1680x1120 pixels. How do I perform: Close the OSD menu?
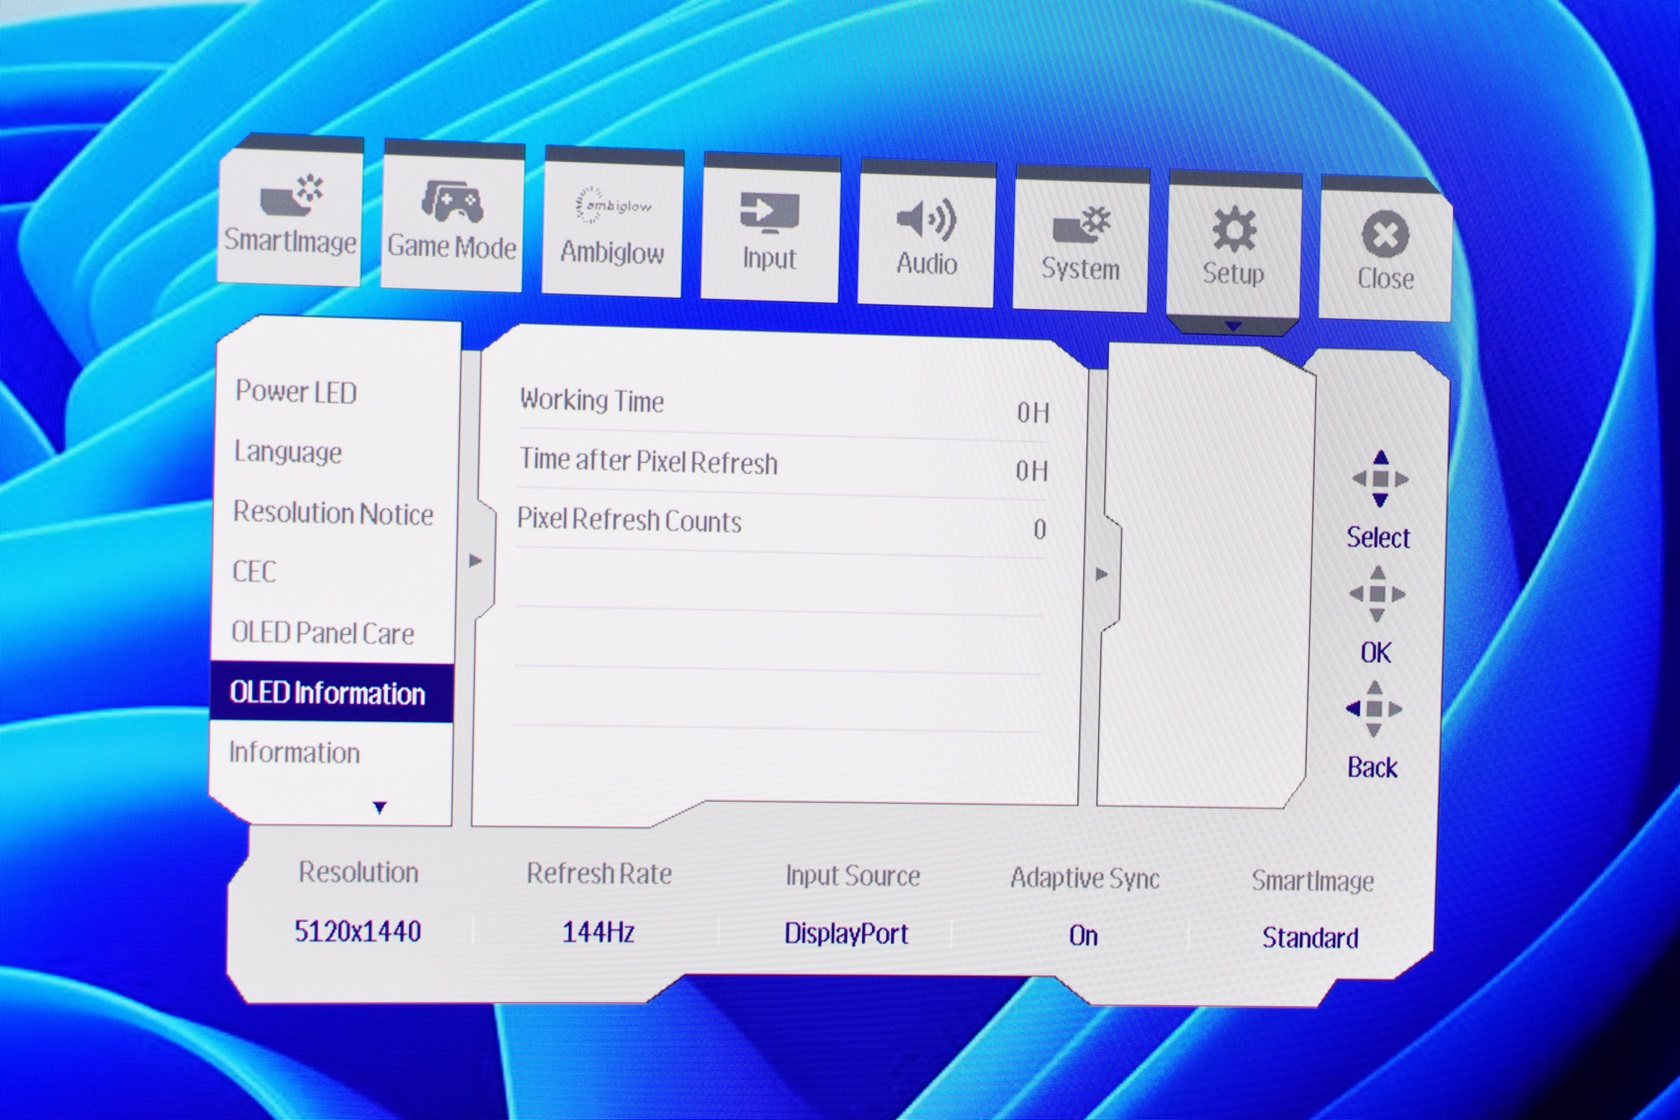tap(1385, 251)
